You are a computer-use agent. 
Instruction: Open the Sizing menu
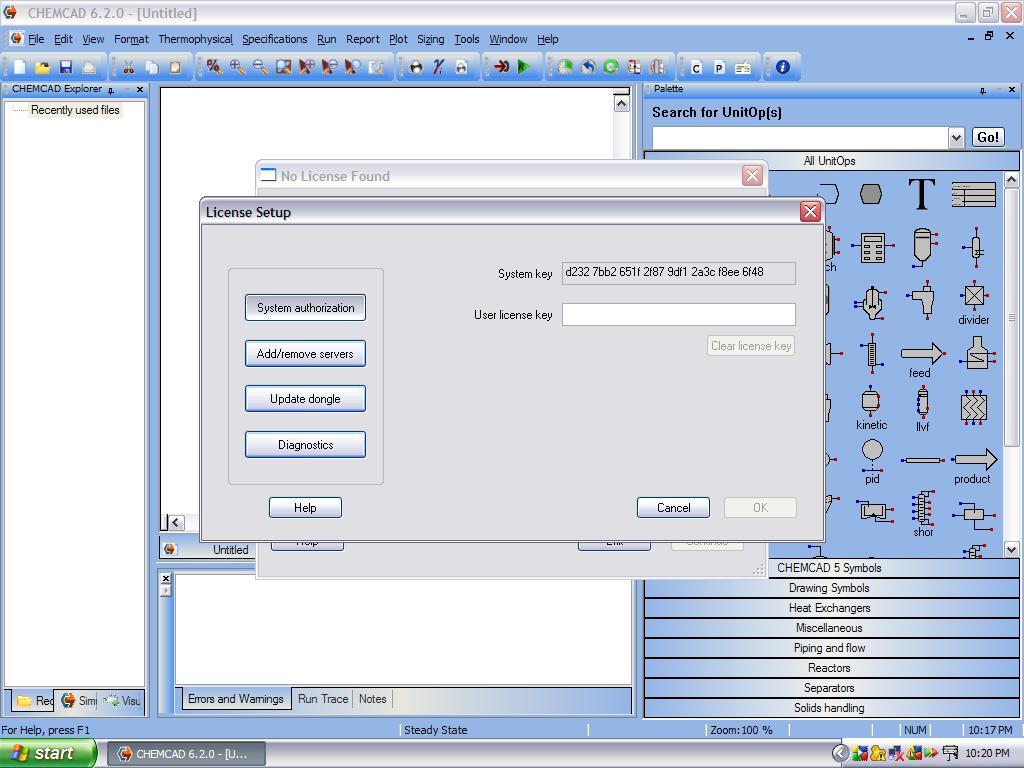pos(430,39)
